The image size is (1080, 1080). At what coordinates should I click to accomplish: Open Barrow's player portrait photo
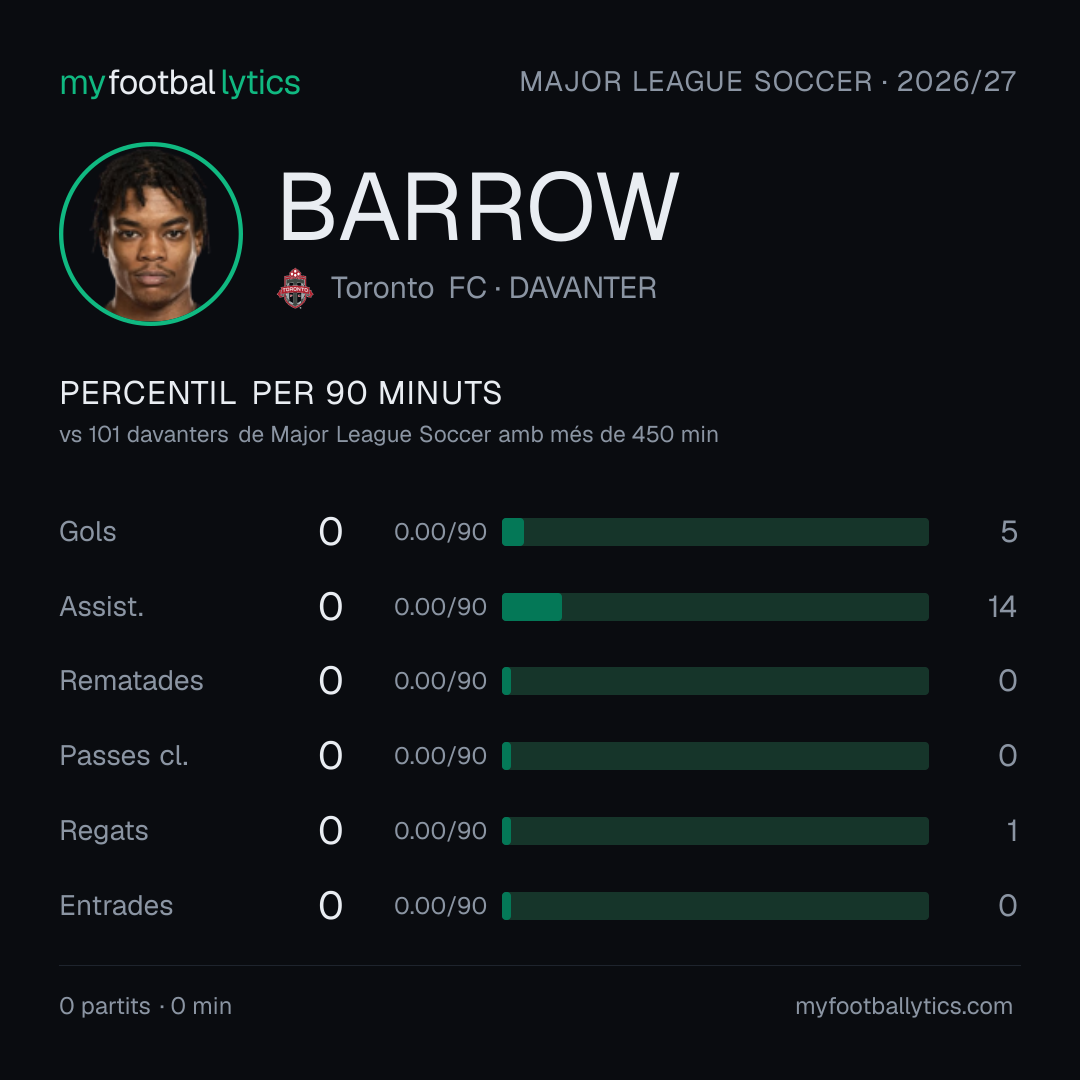click(x=151, y=233)
